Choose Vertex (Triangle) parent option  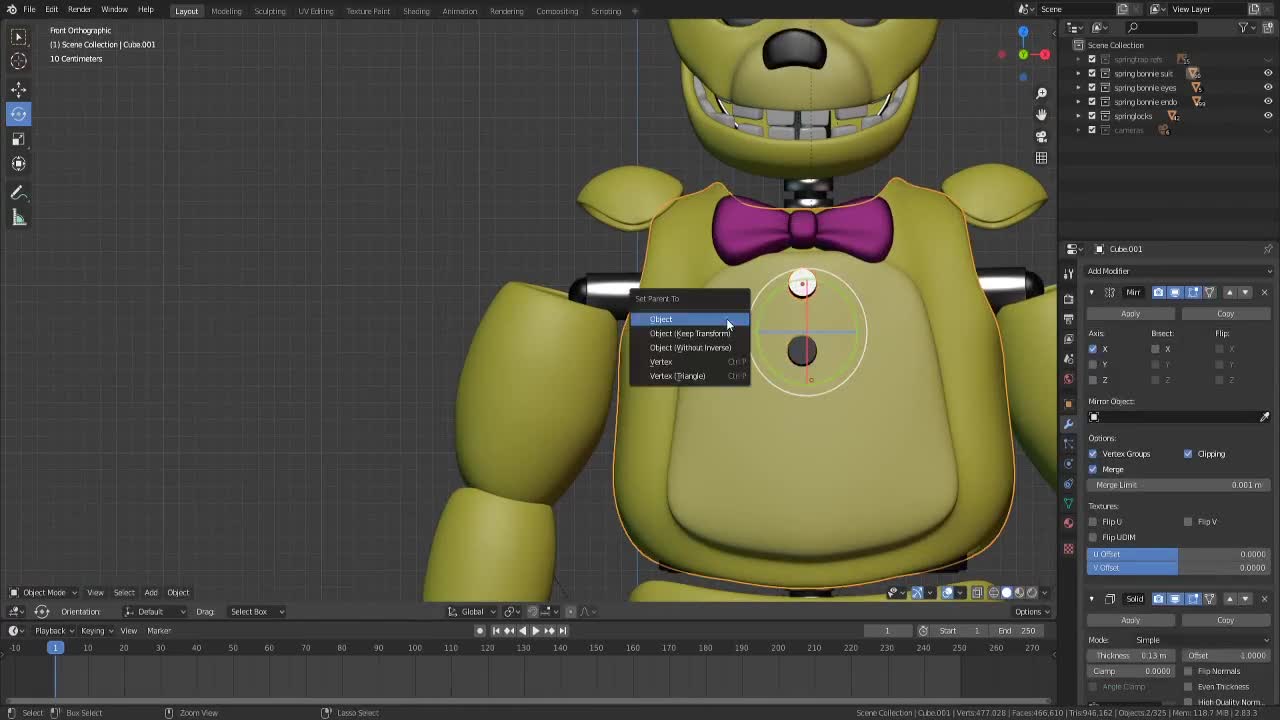[689, 376]
